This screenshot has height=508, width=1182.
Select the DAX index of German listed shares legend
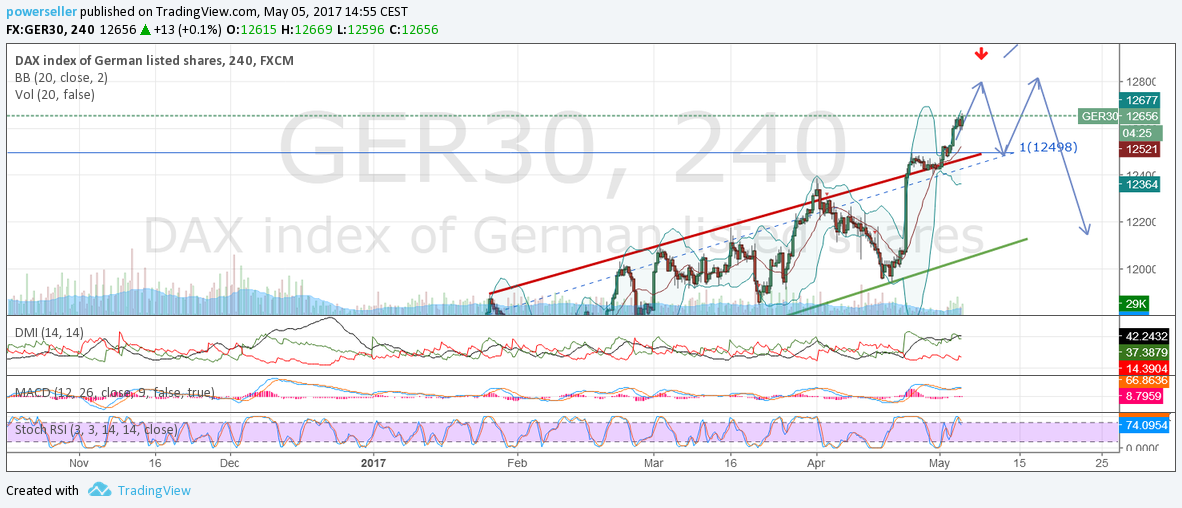point(155,60)
